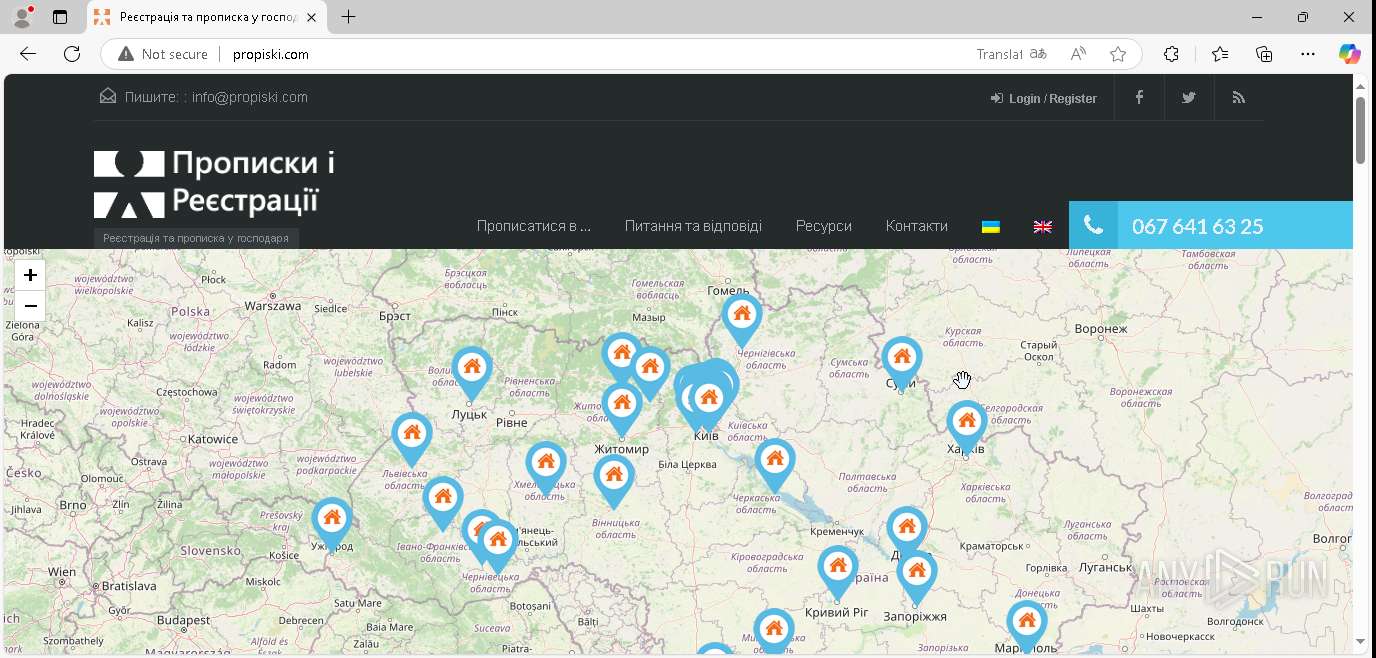Click the phone number 067 641 63 25

(1197, 226)
